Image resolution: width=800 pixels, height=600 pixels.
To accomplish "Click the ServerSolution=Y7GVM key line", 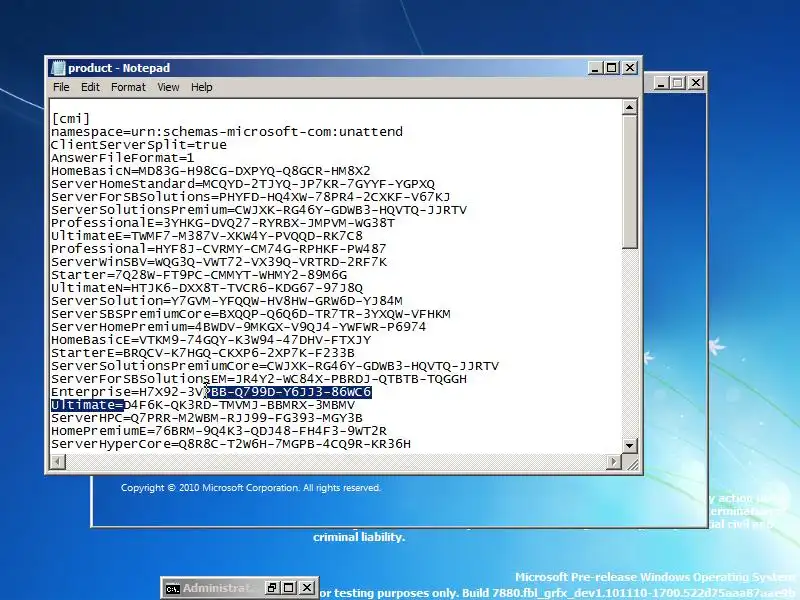I will [x=227, y=301].
